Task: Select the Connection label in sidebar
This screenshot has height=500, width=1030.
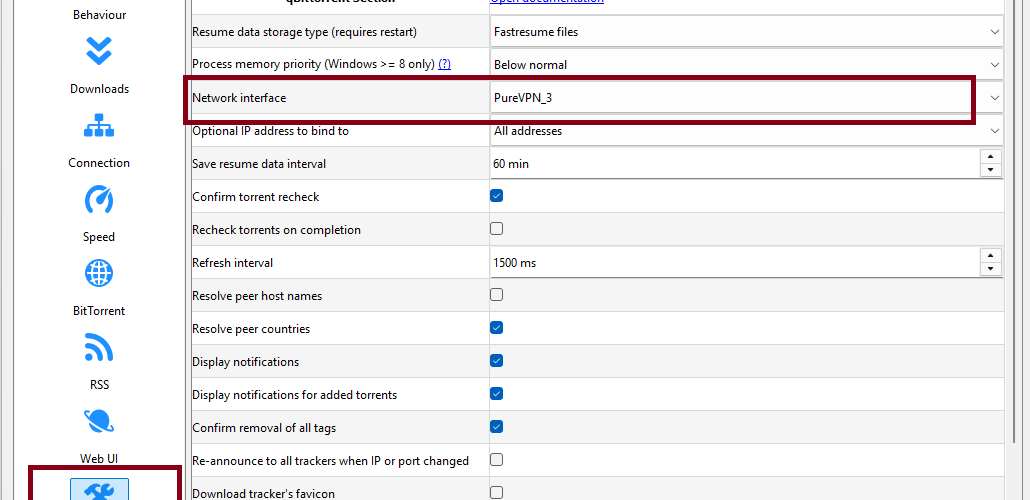Action: [99, 163]
